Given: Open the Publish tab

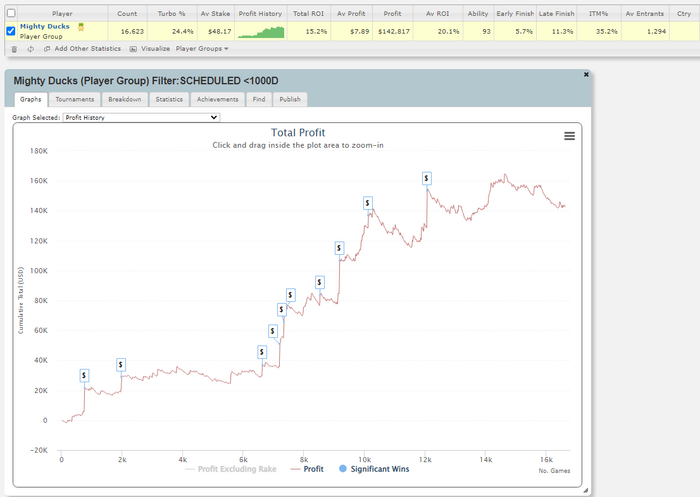Looking at the screenshot, I should [290, 99].
